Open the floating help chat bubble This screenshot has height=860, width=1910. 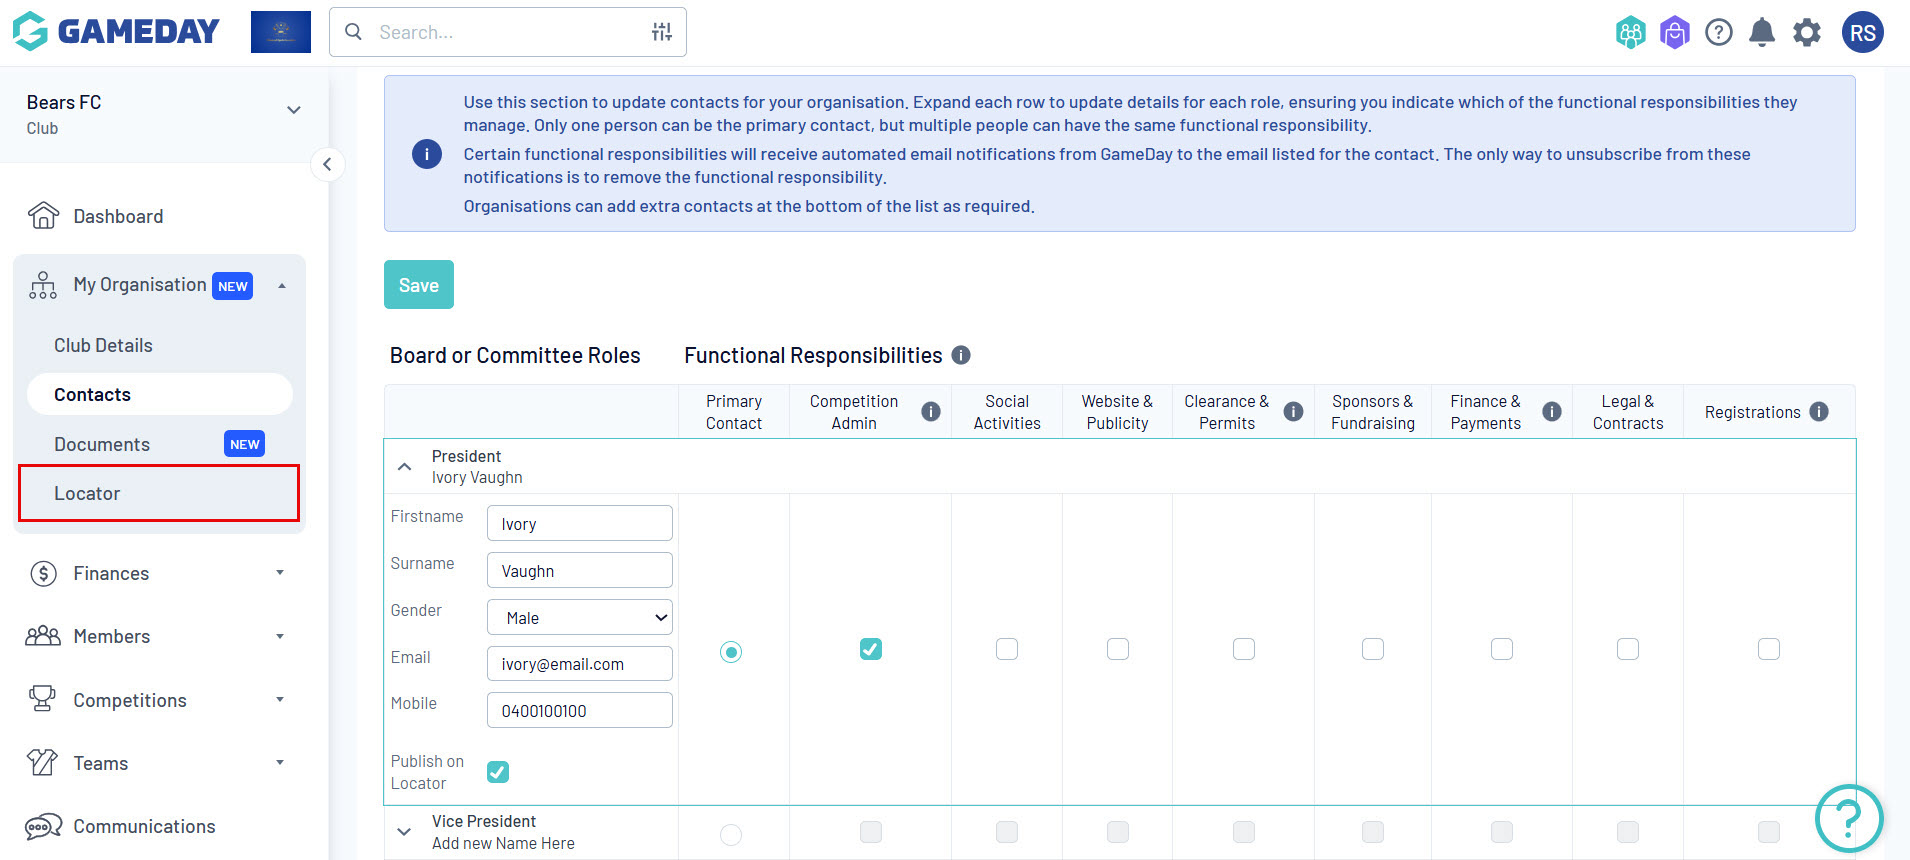coord(1848,818)
